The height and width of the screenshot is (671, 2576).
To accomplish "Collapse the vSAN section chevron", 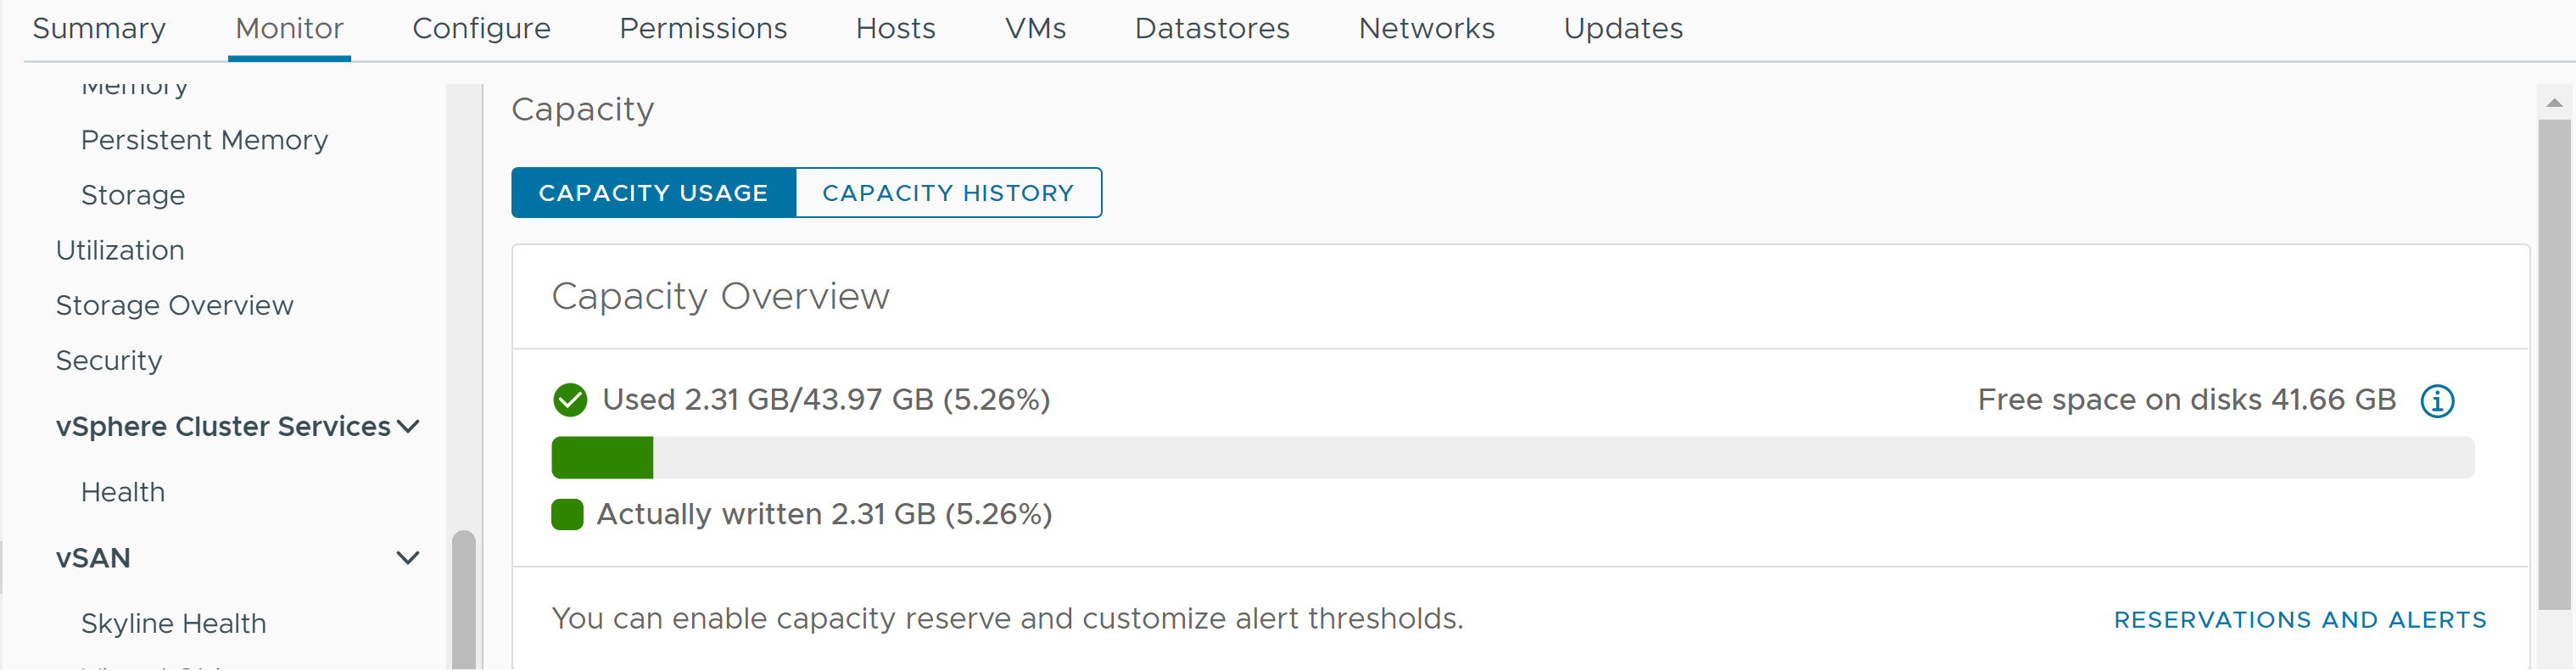I will click(x=408, y=558).
